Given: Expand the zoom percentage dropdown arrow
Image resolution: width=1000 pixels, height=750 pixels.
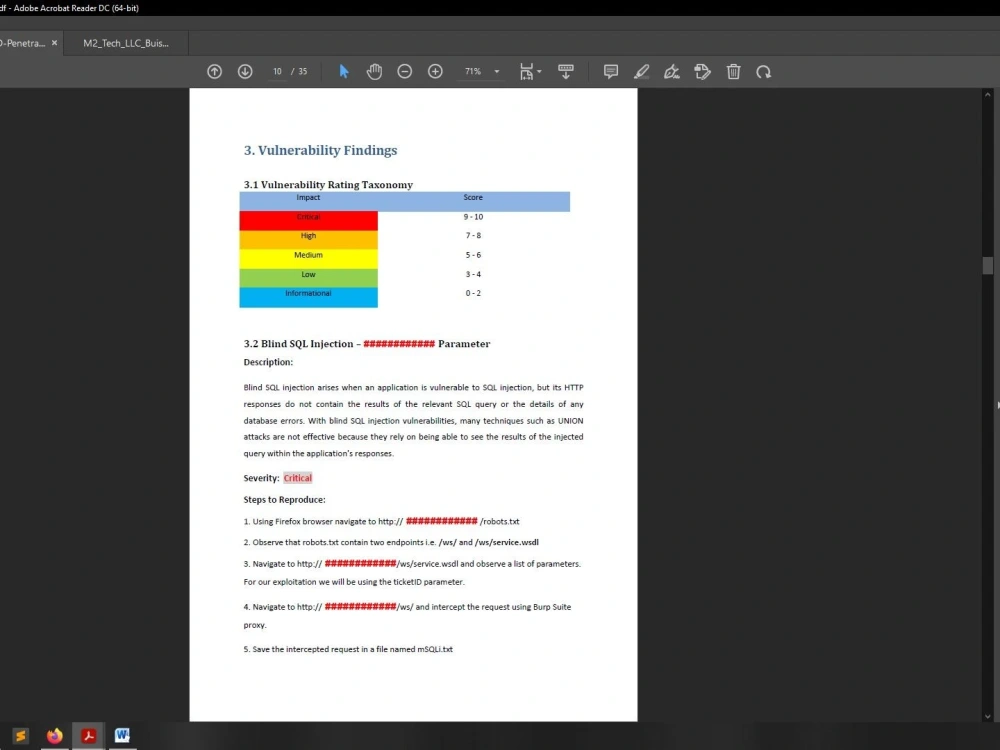Looking at the screenshot, I should (497, 71).
